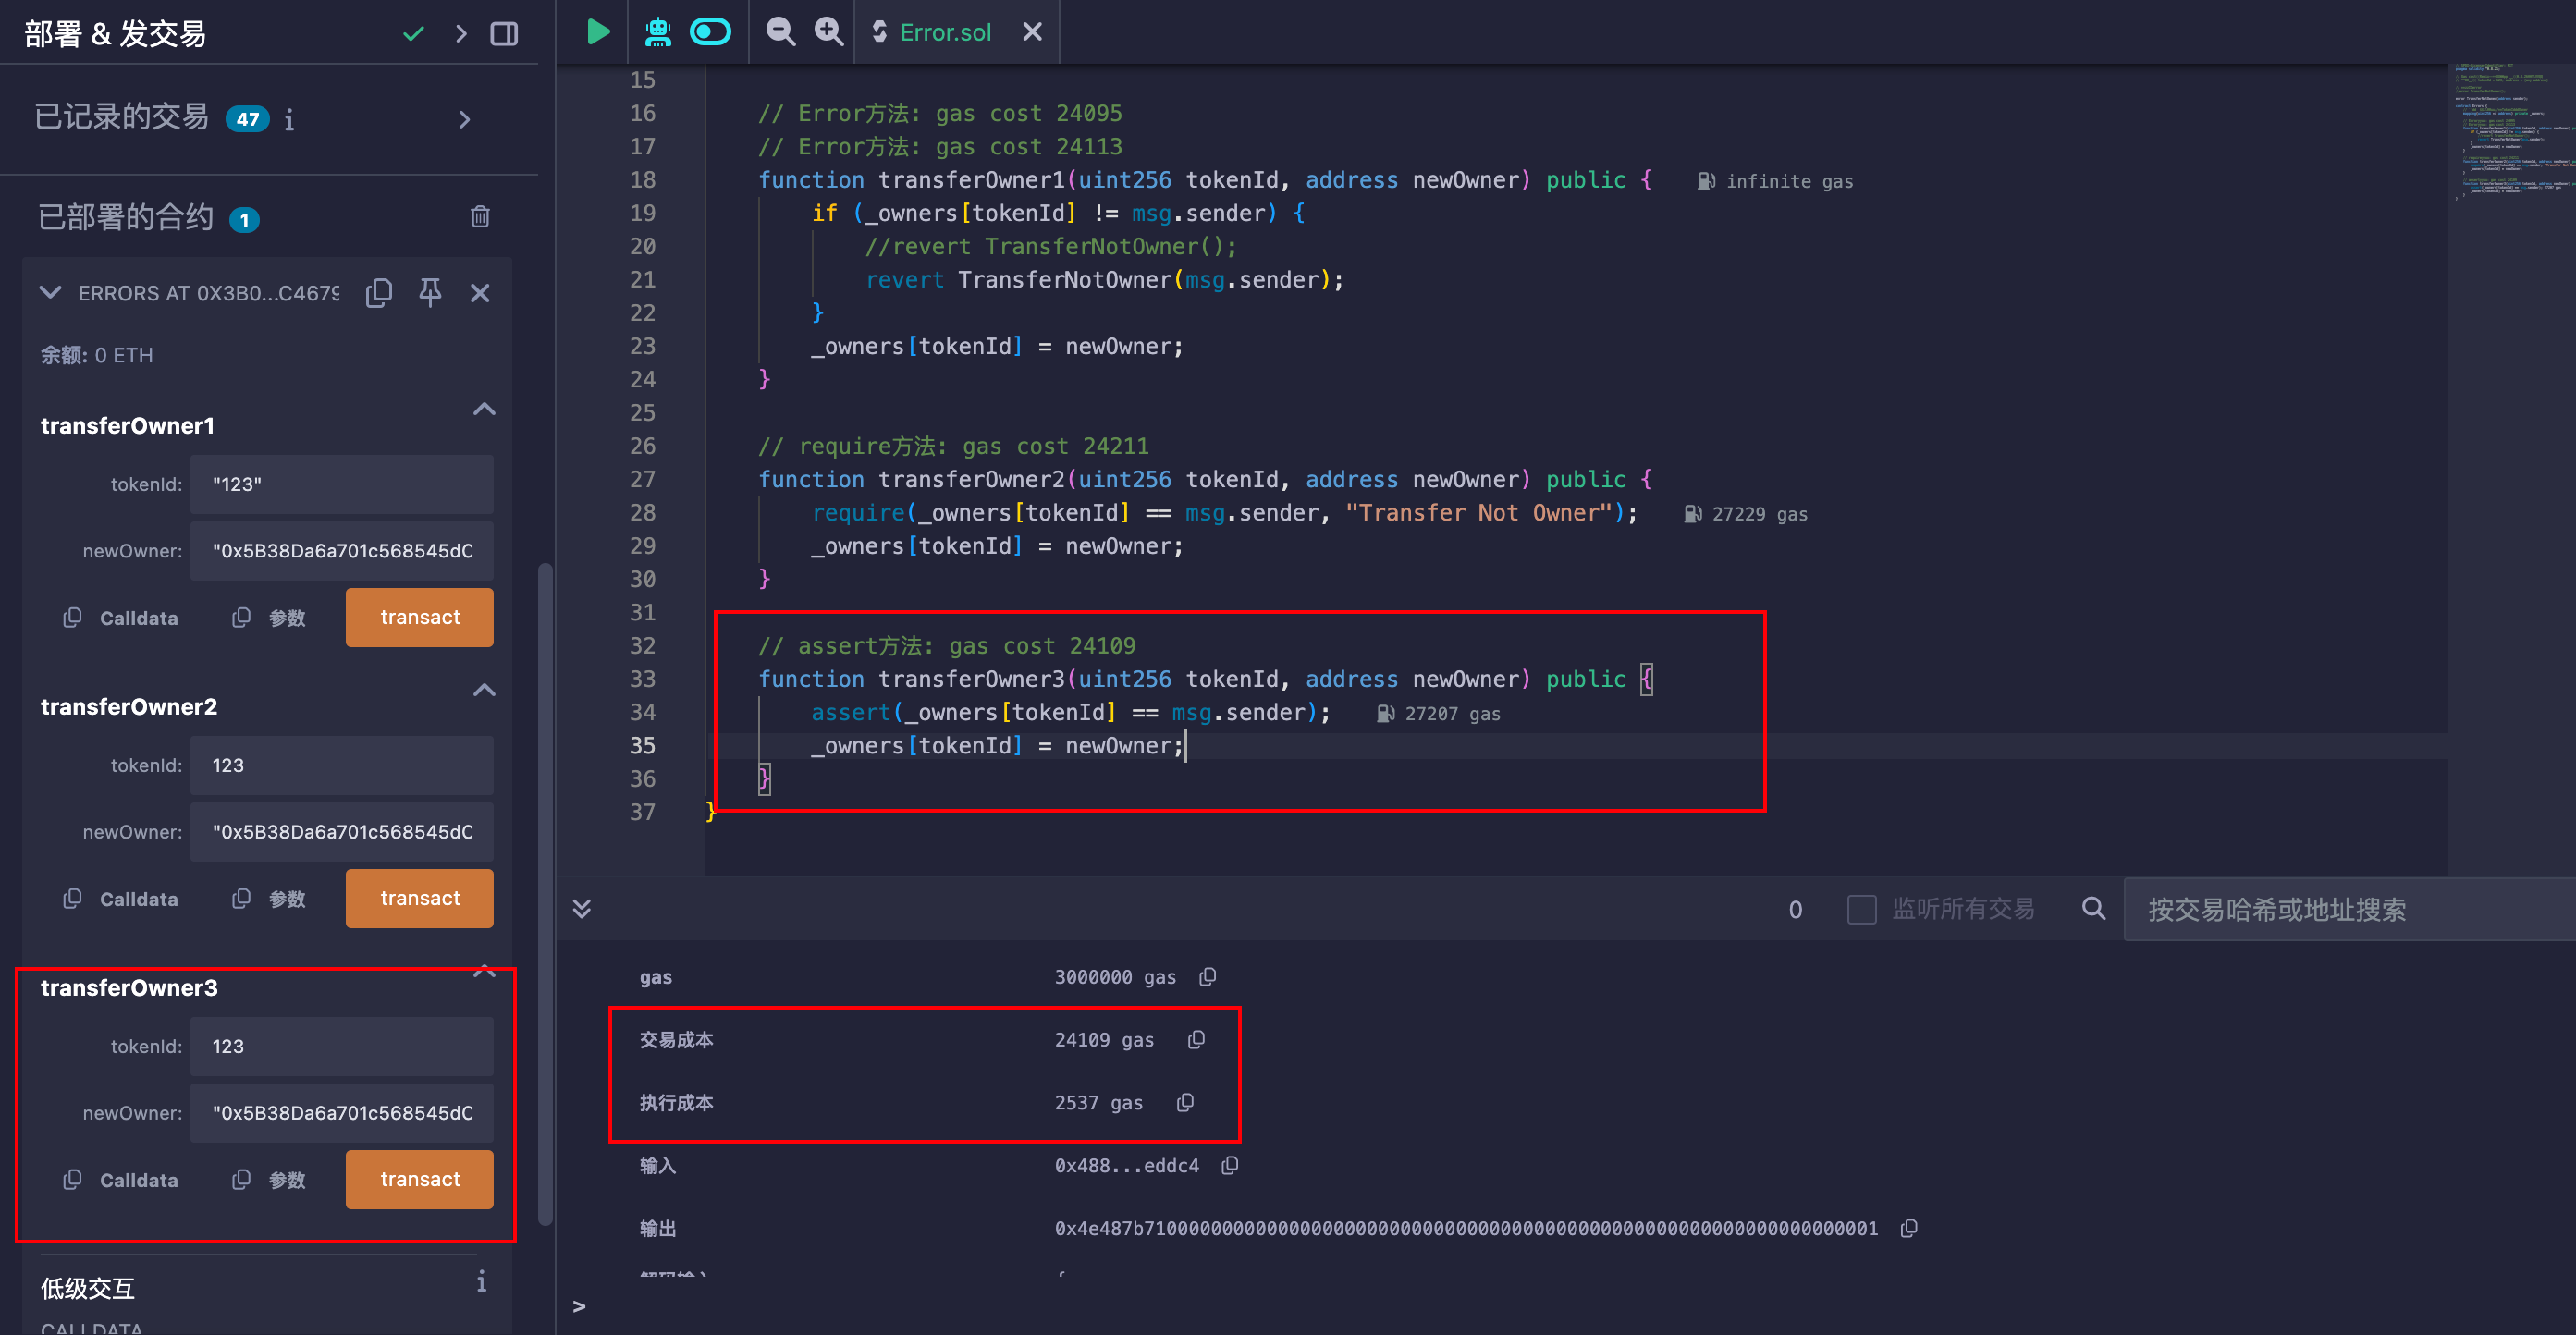Copy Calldata for transferOwner1
The image size is (2576, 1335).
[120, 618]
